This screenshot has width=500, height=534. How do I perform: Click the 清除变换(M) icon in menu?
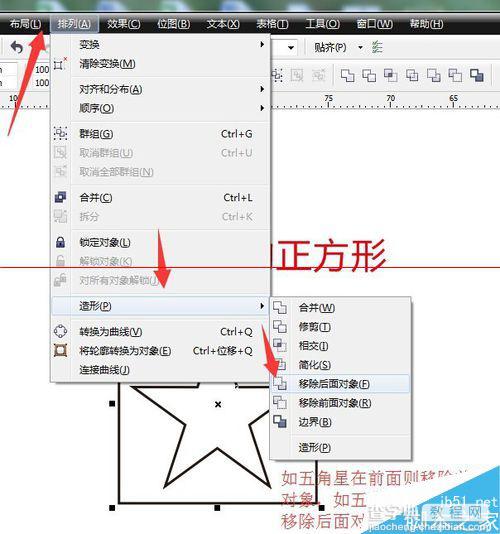tap(60, 64)
